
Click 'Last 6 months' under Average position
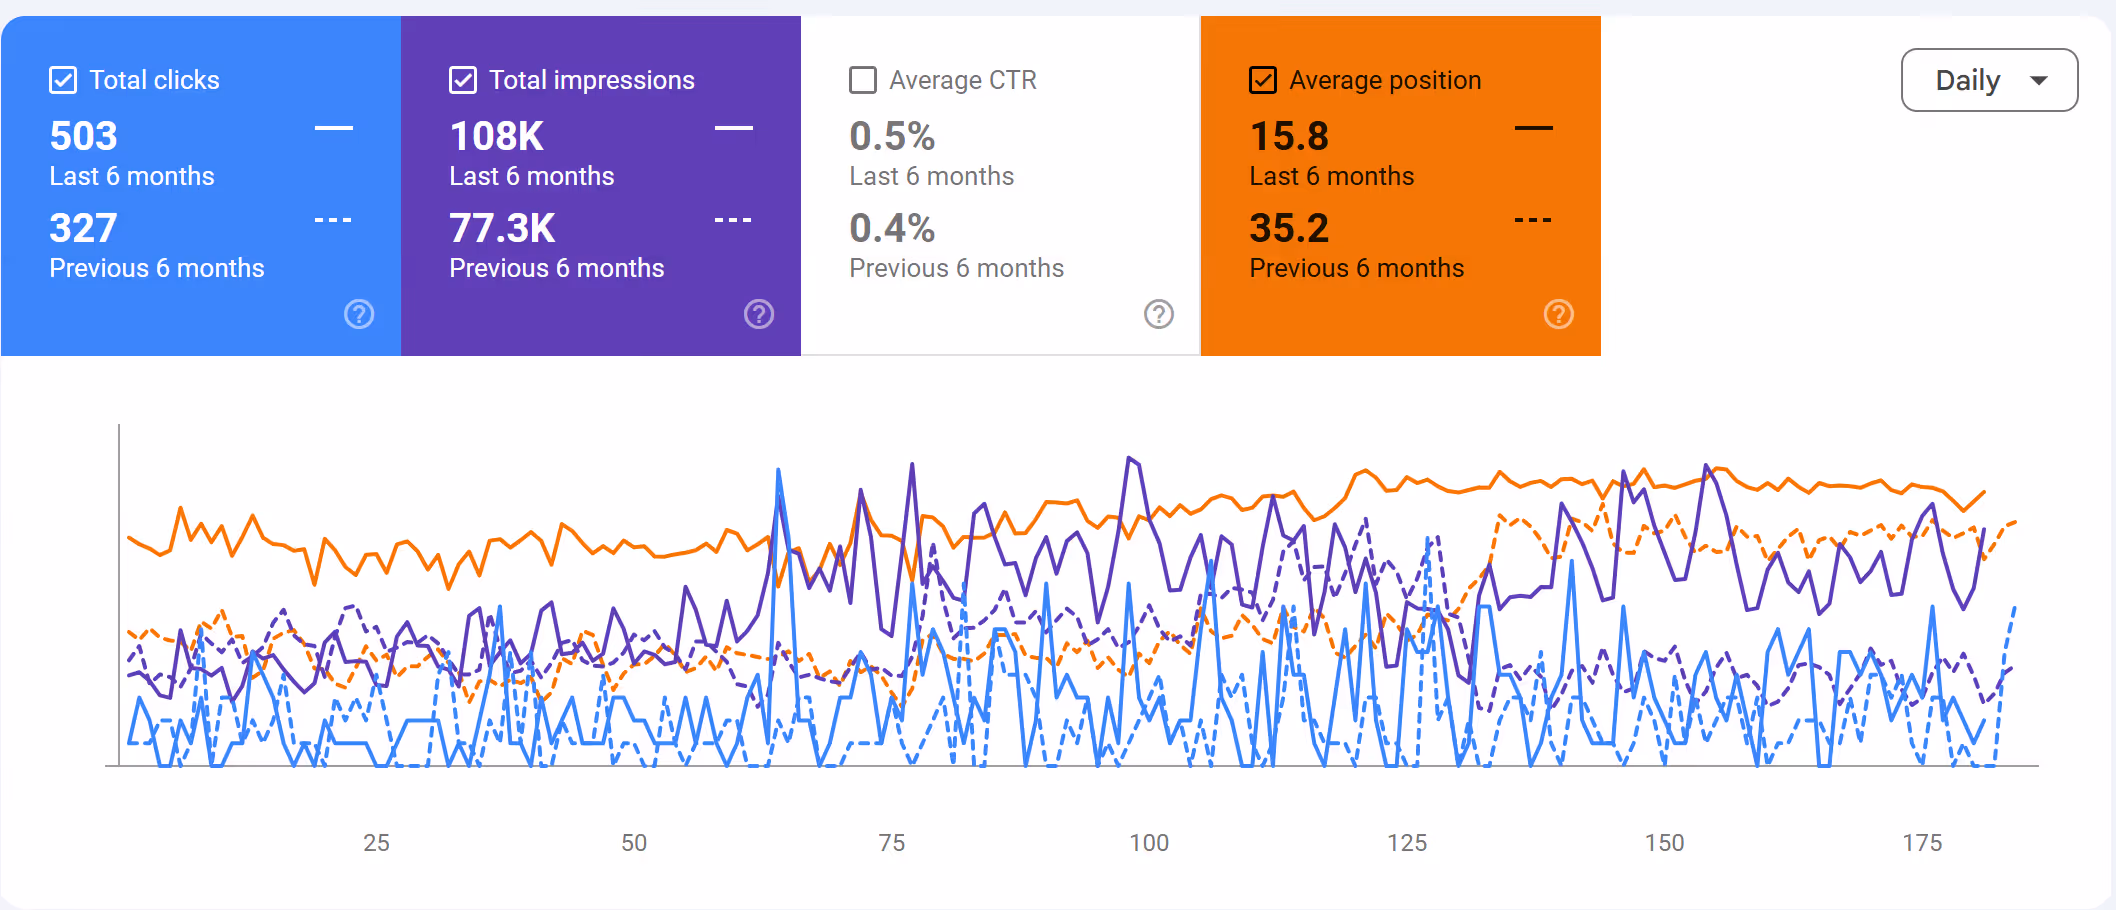click(1332, 176)
